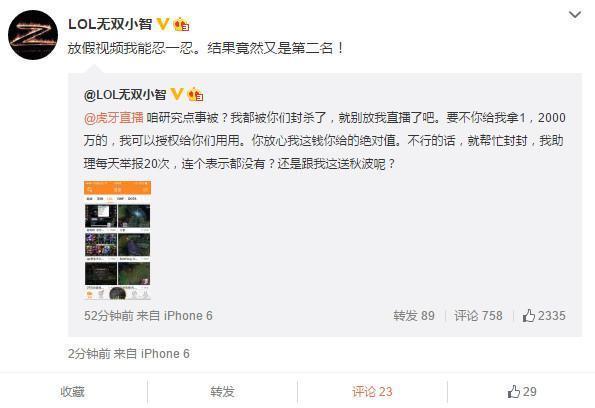This screenshot has width=595, height=408.
Task: Open the 52分钟前 timestamp link
Action: point(109,316)
